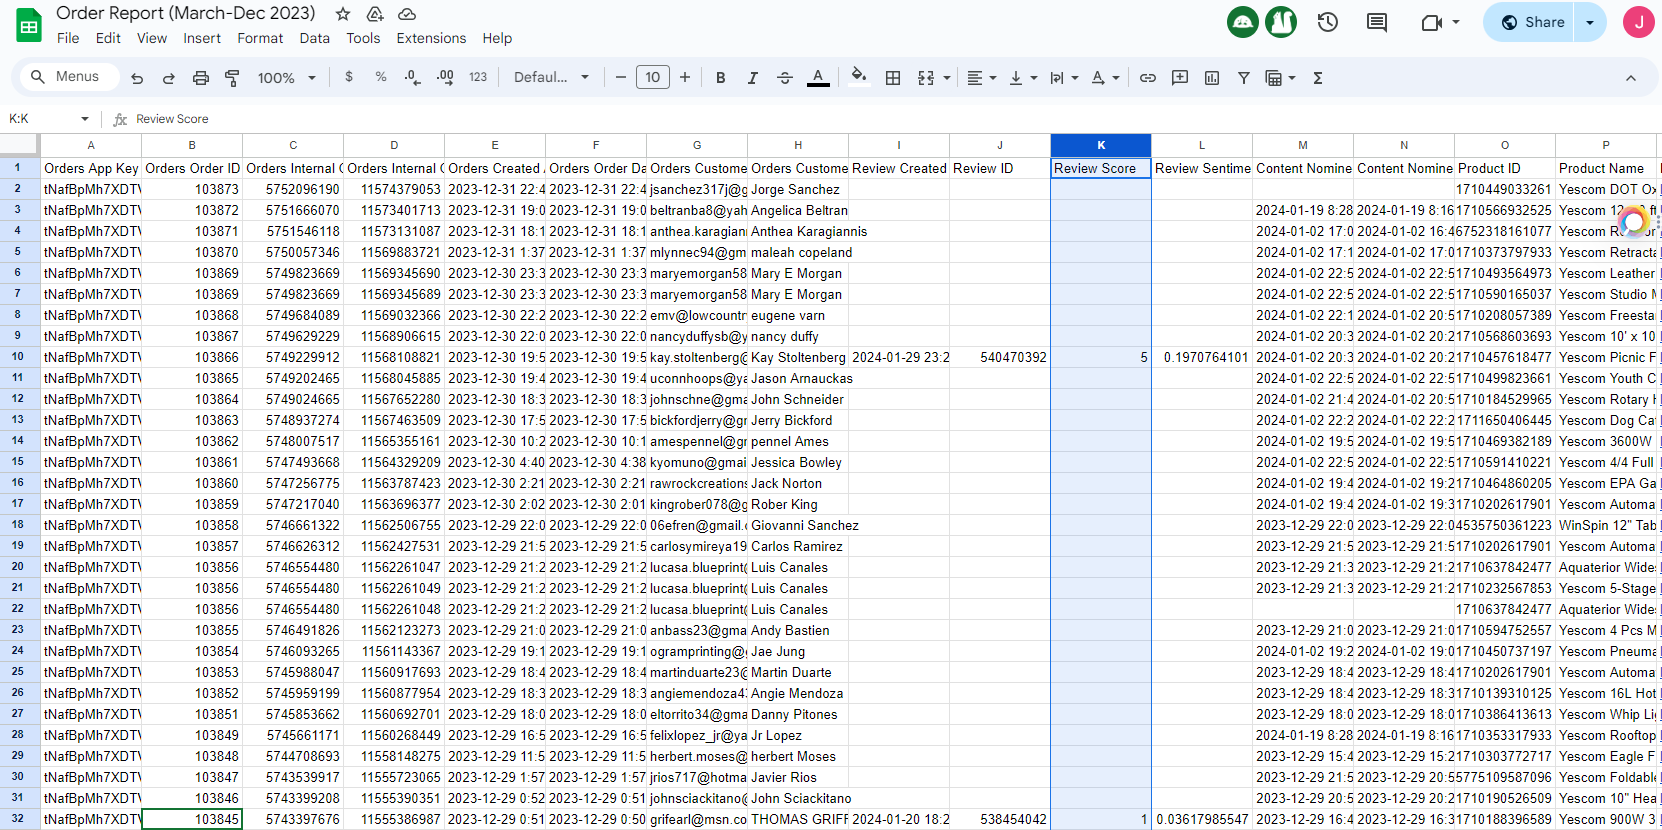Click the document title Order Report
Image resolution: width=1662 pixels, height=830 pixels.
pyautogui.click(x=185, y=13)
